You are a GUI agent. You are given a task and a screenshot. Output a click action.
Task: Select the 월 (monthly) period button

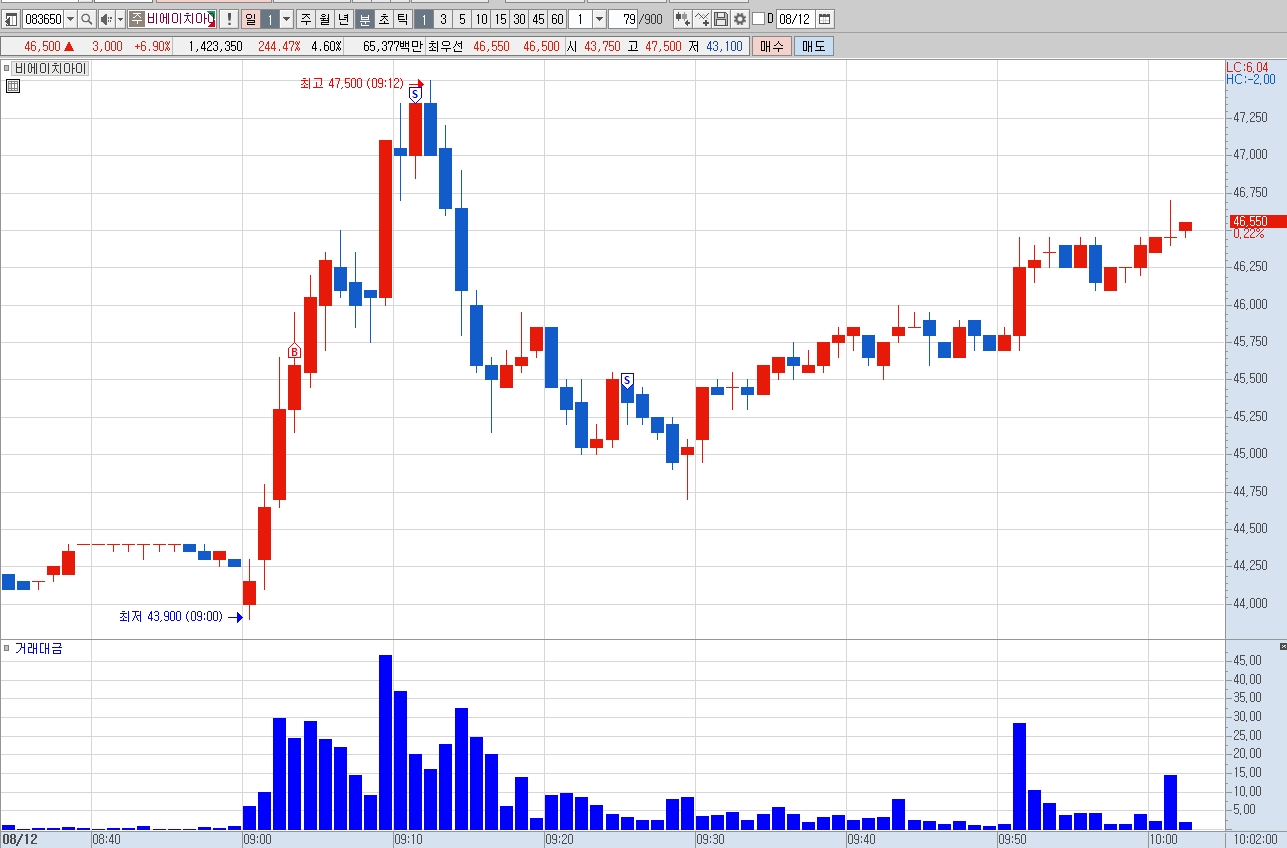point(325,19)
